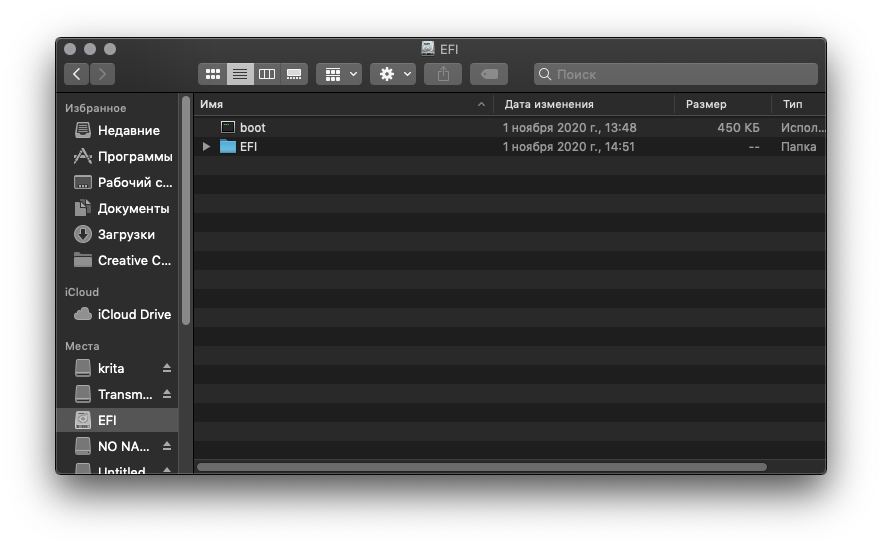Open Документы in the sidebar

click(118, 209)
